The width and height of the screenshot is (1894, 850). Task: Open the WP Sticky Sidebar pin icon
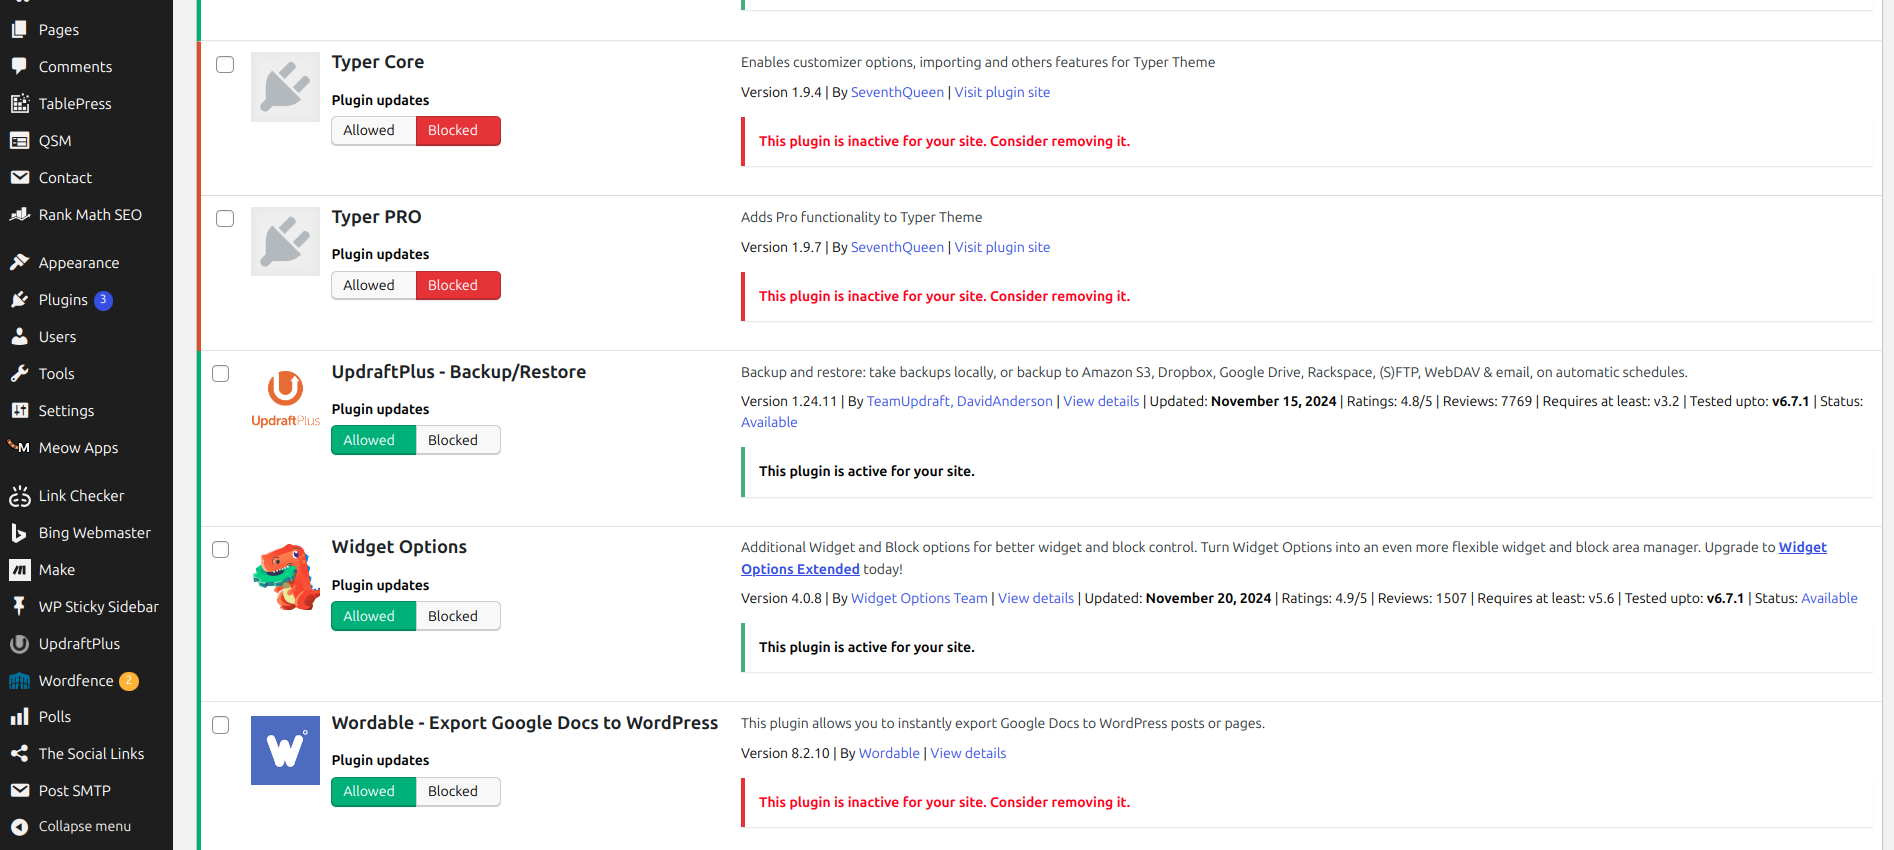point(20,606)
